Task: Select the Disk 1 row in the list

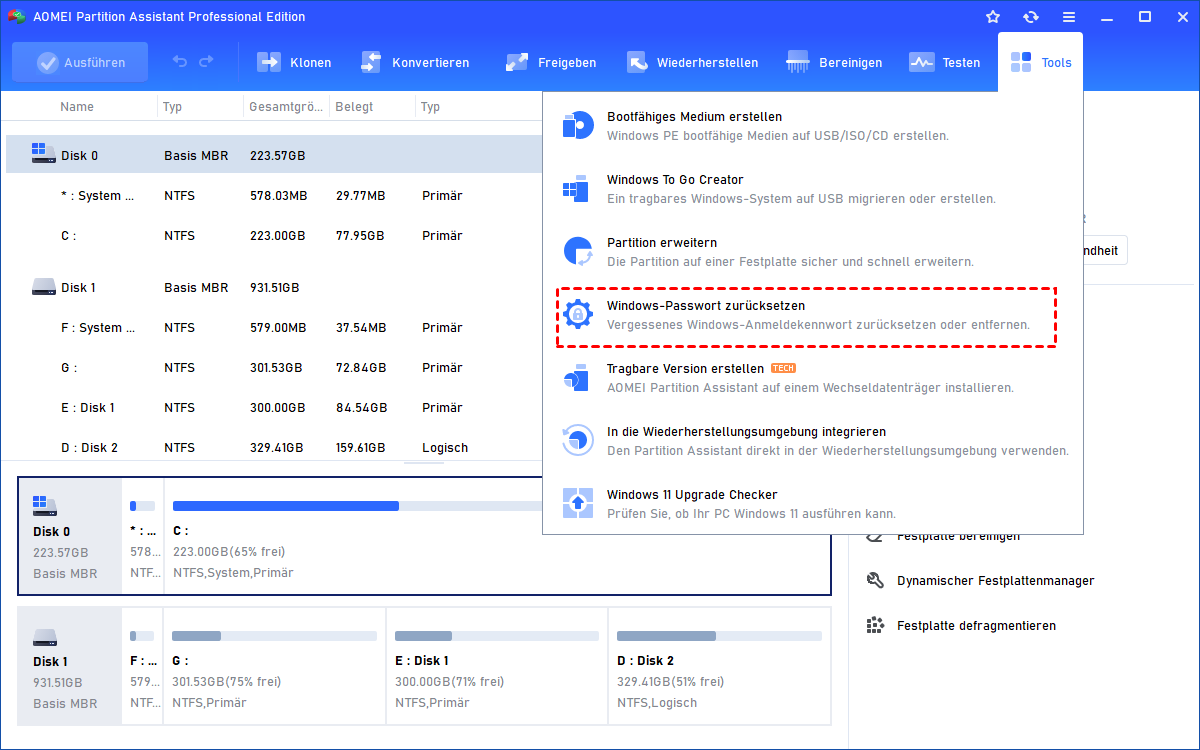Action: [x=274, y=287]
